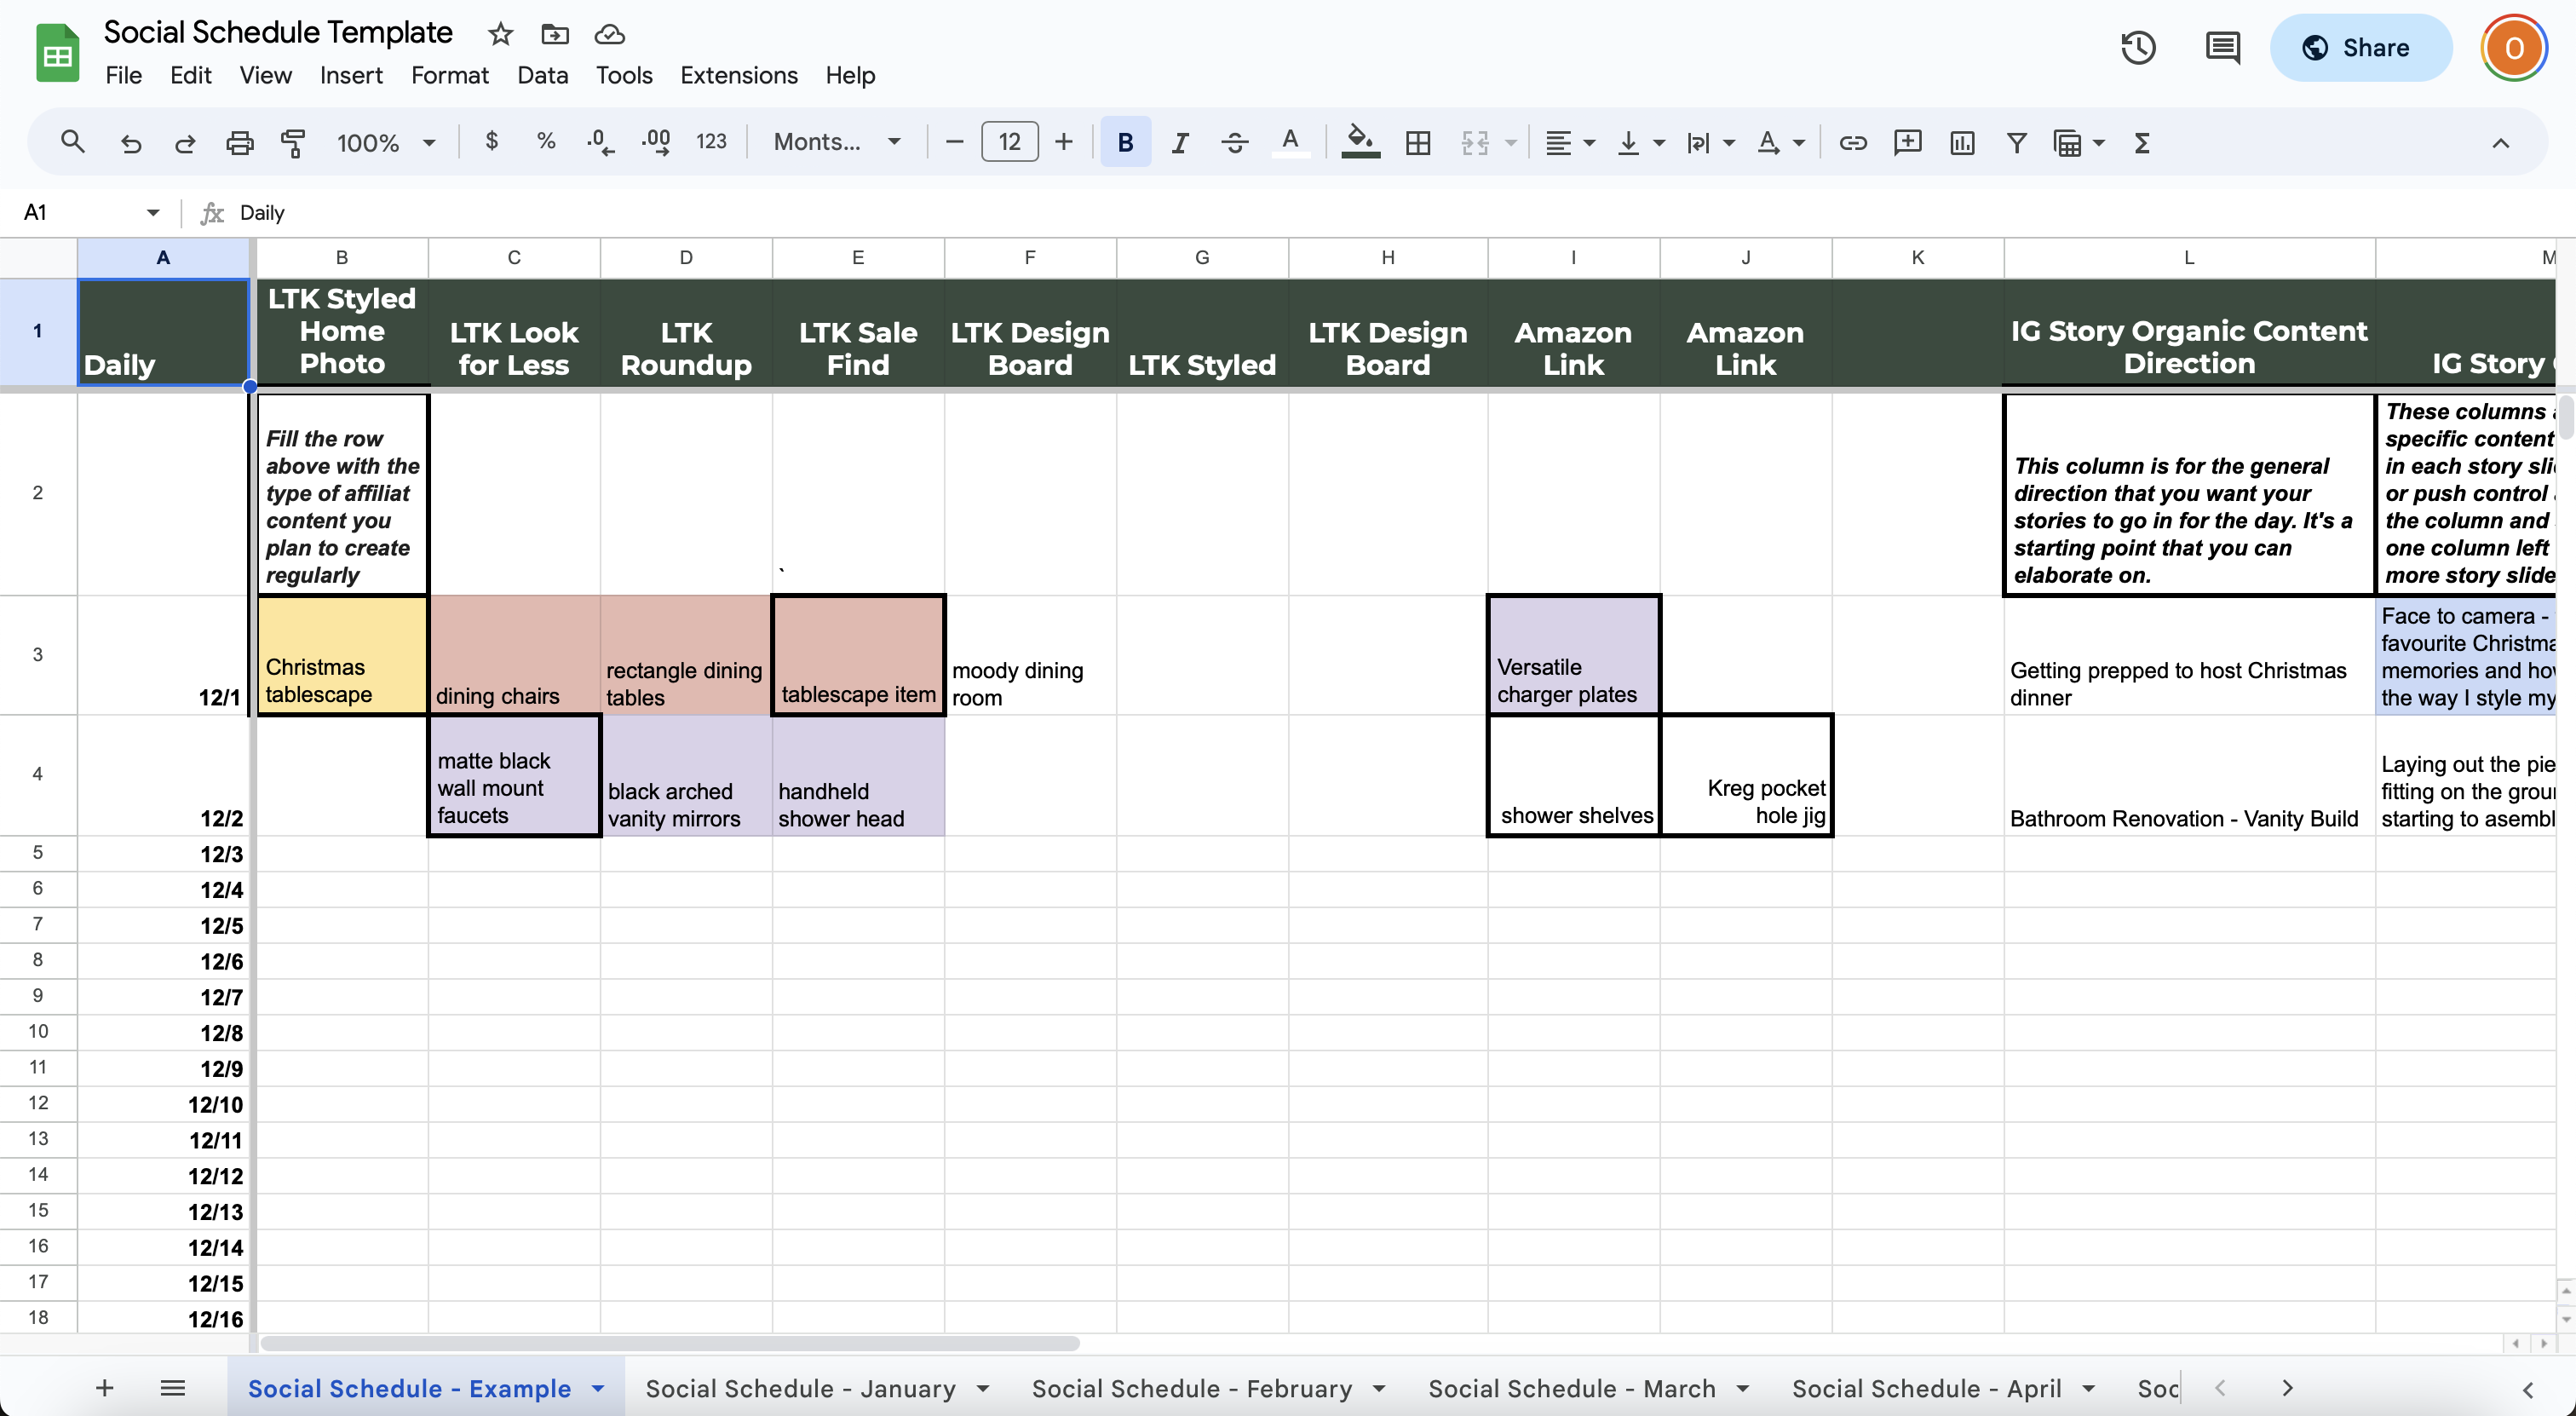Decrease decimal places

click(x=600, y=142)
